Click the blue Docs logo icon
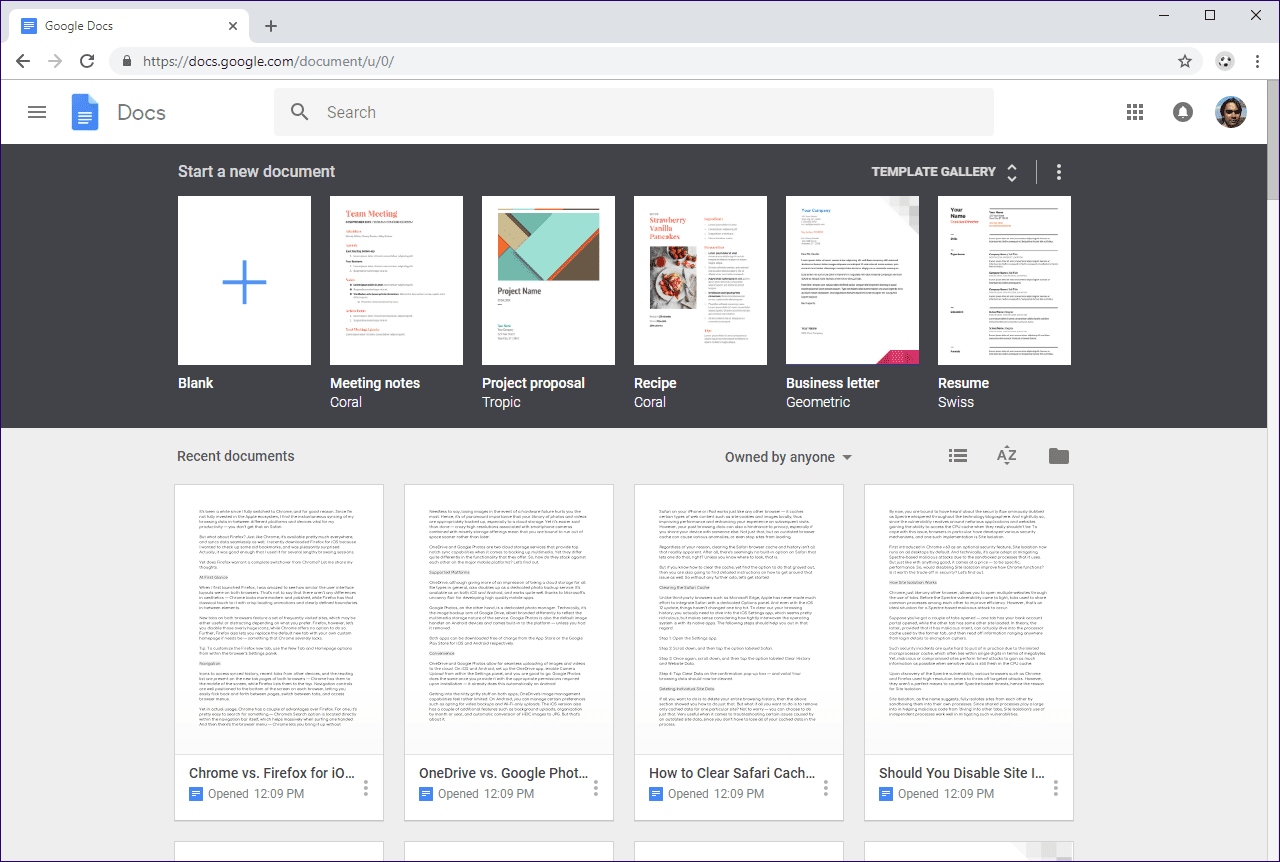 pos(85,112)
